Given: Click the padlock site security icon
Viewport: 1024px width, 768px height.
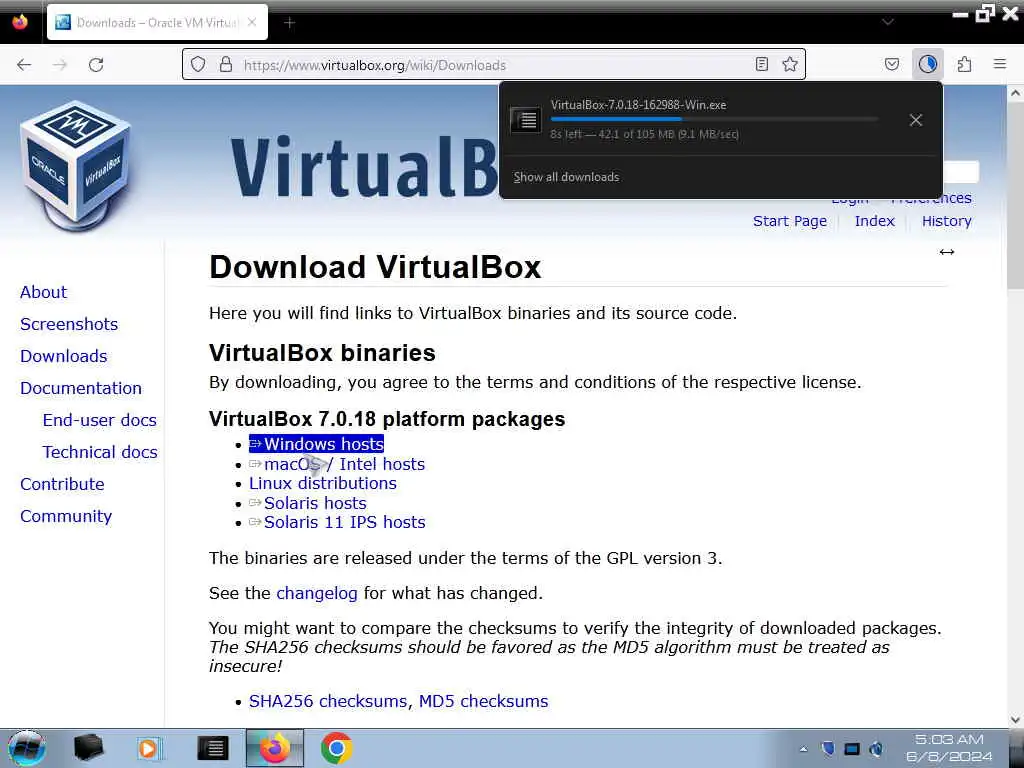Looking at the screenshot, I should (x=226, y=65).
